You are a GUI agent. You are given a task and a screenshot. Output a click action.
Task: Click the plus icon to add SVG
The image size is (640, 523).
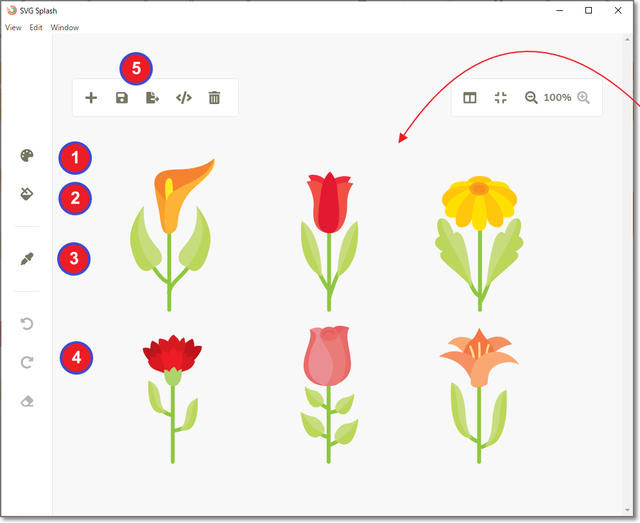tap(91, 98)
